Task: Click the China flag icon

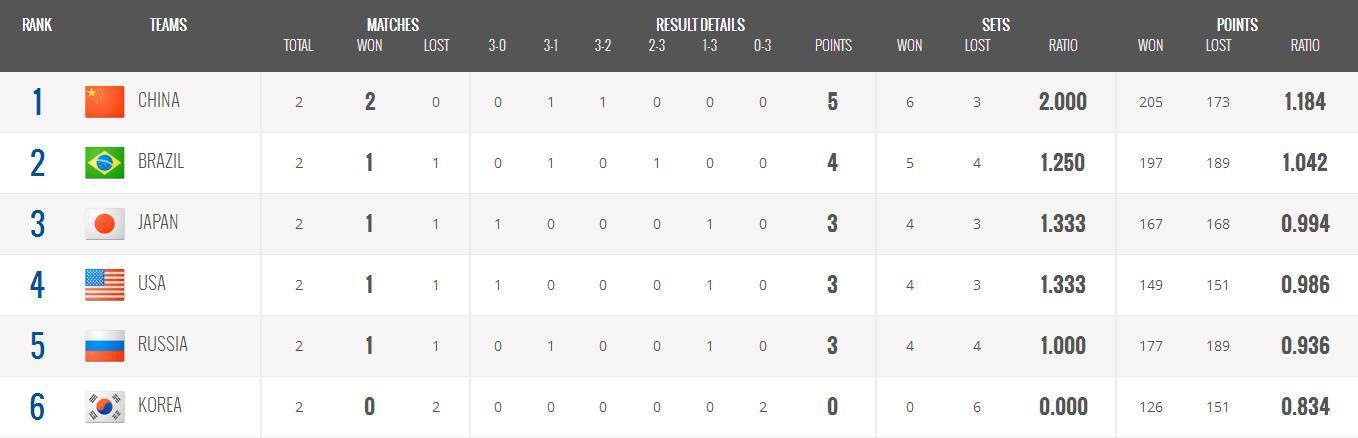Action: [x=104, y=101]
